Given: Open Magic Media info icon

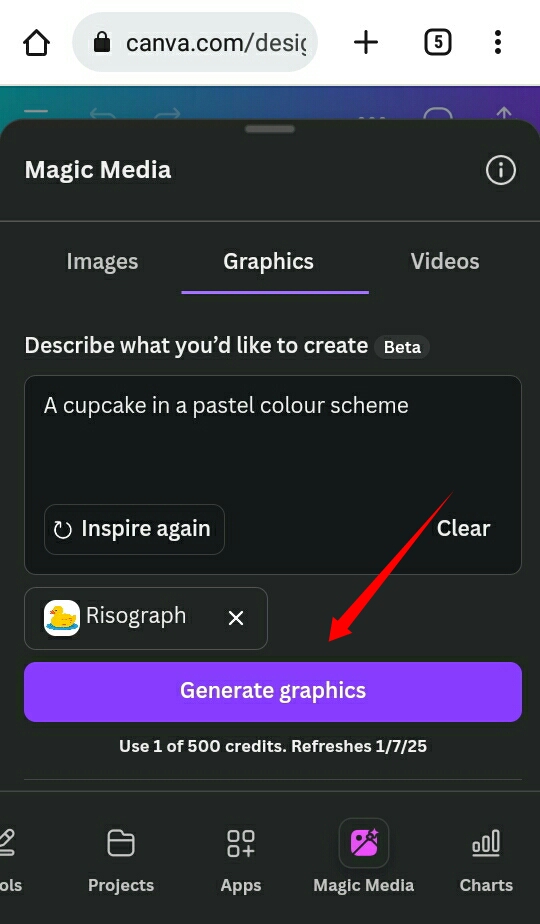Looking at the screenshot, I should [501, 170].
